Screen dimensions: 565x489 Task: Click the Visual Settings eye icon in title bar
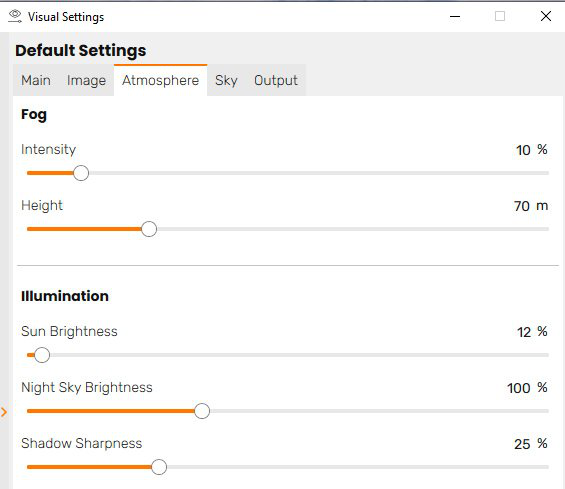pos(15,16)
